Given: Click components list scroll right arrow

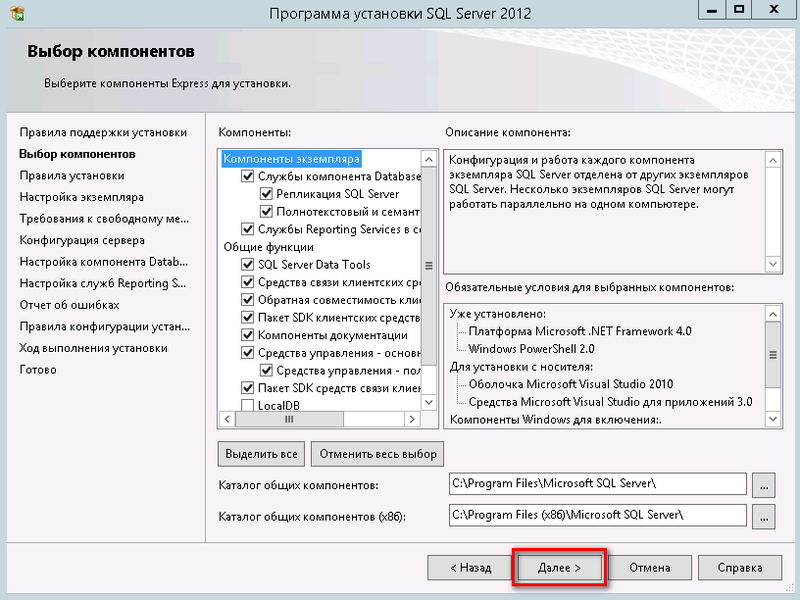Looking at the screenshot, I should [412, 419].
